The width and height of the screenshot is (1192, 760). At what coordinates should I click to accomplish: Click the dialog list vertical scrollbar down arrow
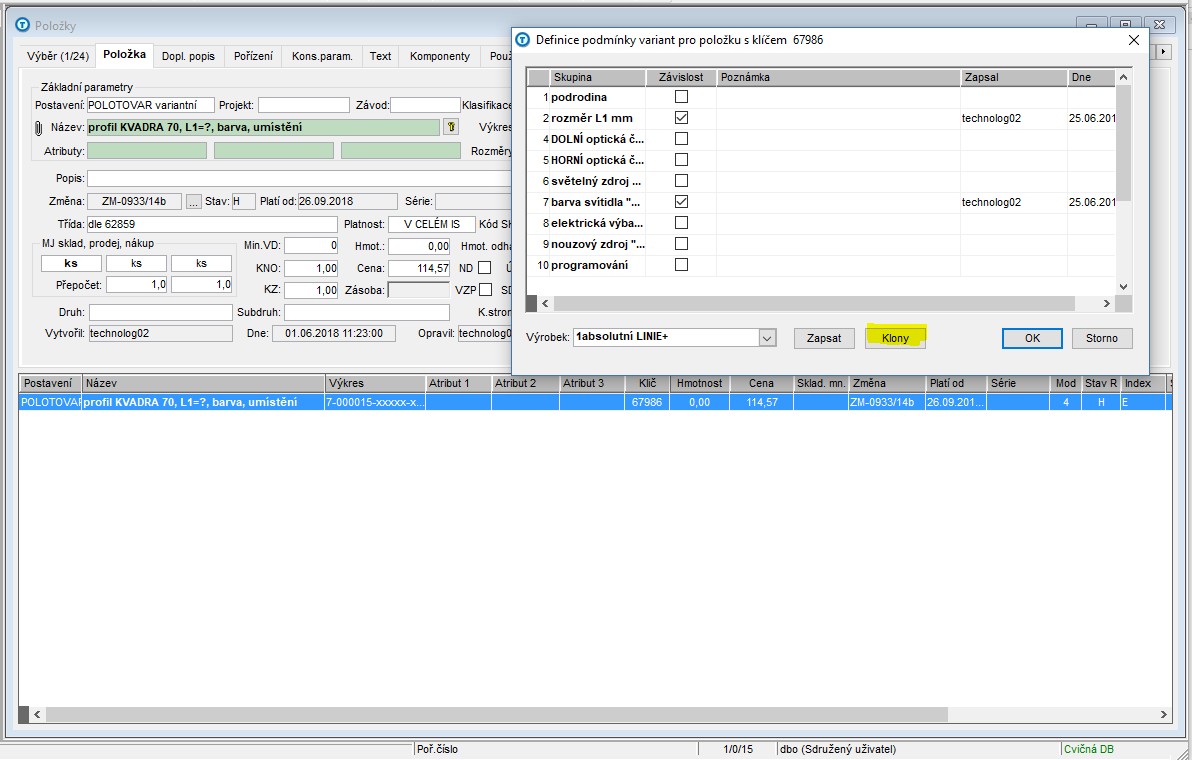pyautogui.click(x=1124, y=287)
